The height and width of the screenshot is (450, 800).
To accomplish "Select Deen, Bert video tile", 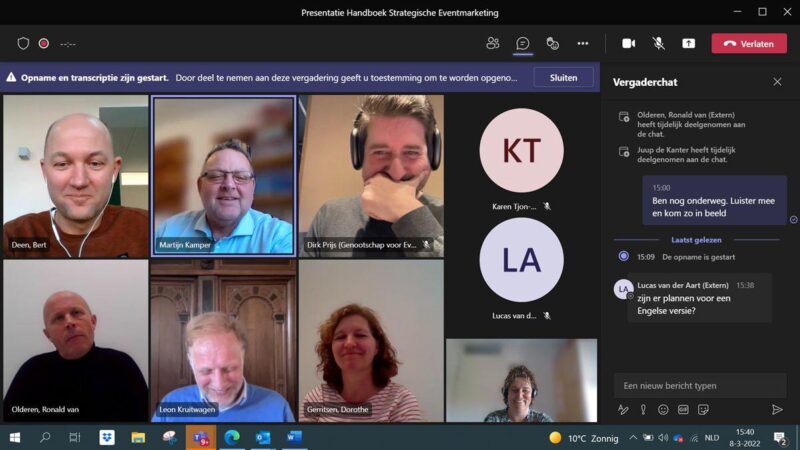I will (x=76, y=176).
